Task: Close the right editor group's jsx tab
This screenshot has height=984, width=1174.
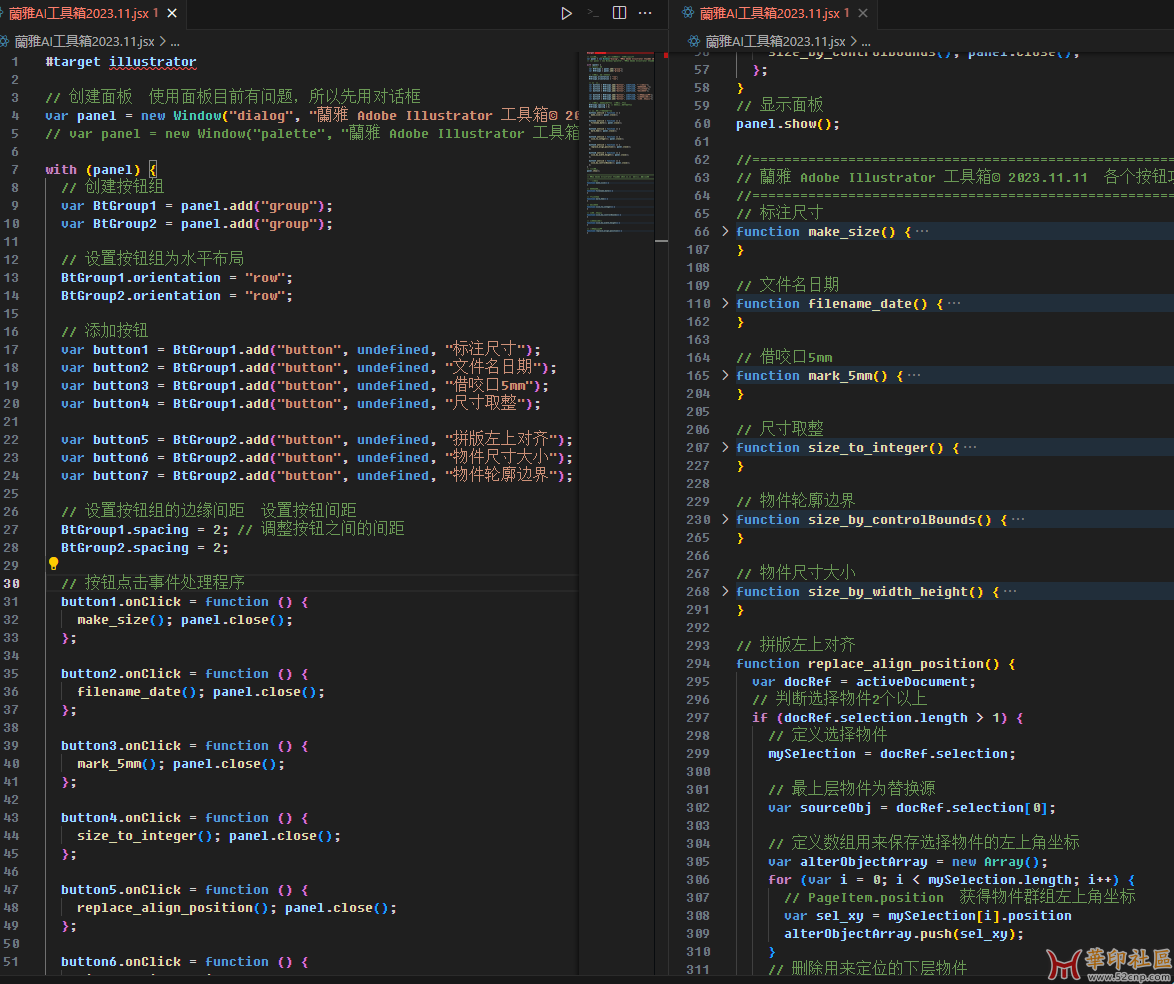Action: [x=863, y=13]
